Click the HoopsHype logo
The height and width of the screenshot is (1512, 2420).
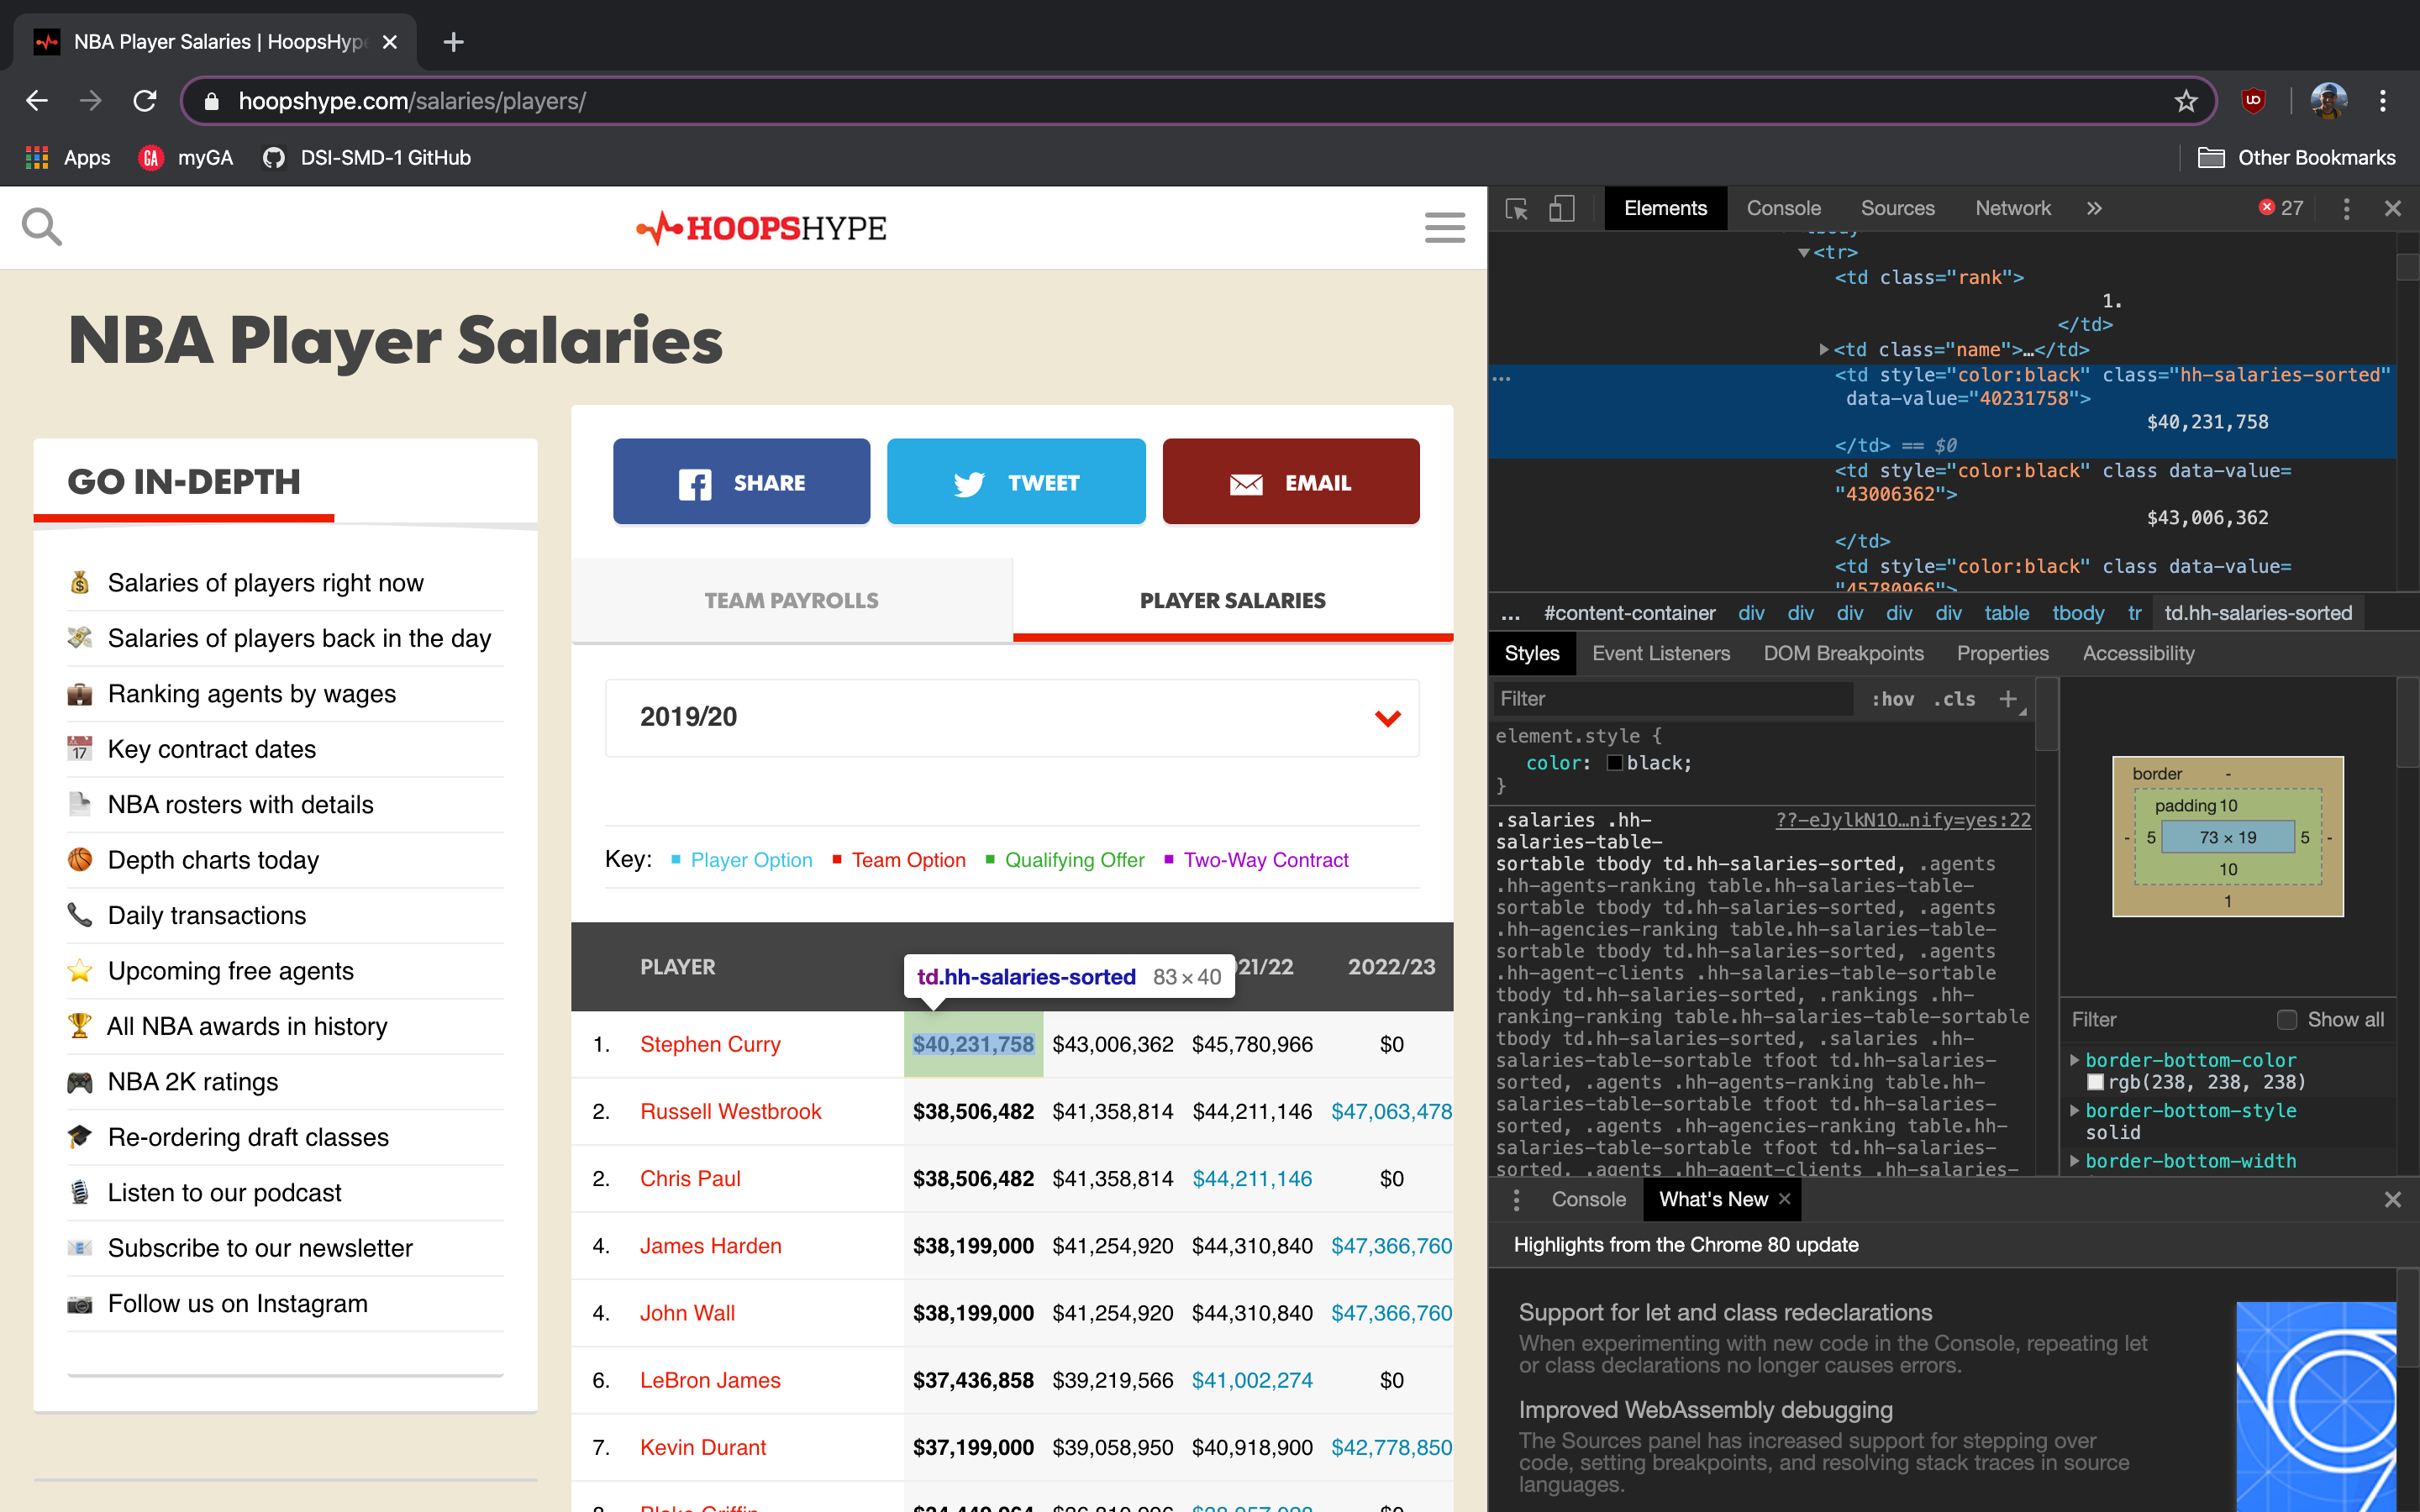tap(761, 228)
